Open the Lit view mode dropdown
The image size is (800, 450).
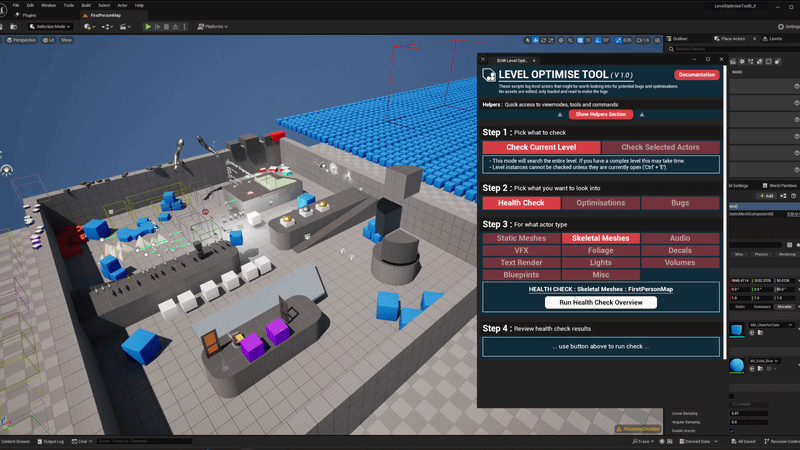click(x=49, y=40)
